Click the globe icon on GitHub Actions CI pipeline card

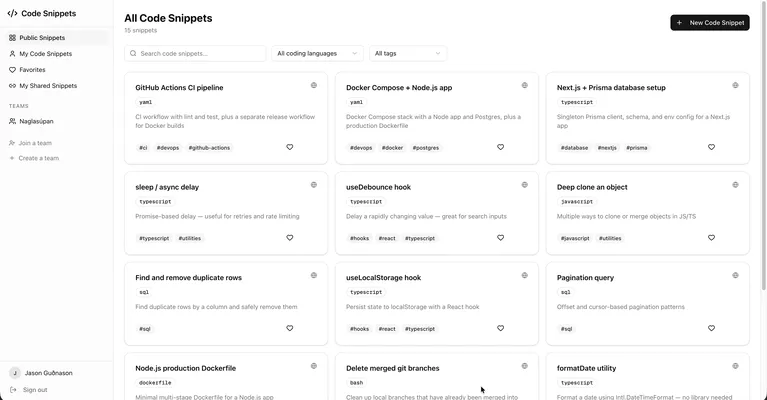314,85
